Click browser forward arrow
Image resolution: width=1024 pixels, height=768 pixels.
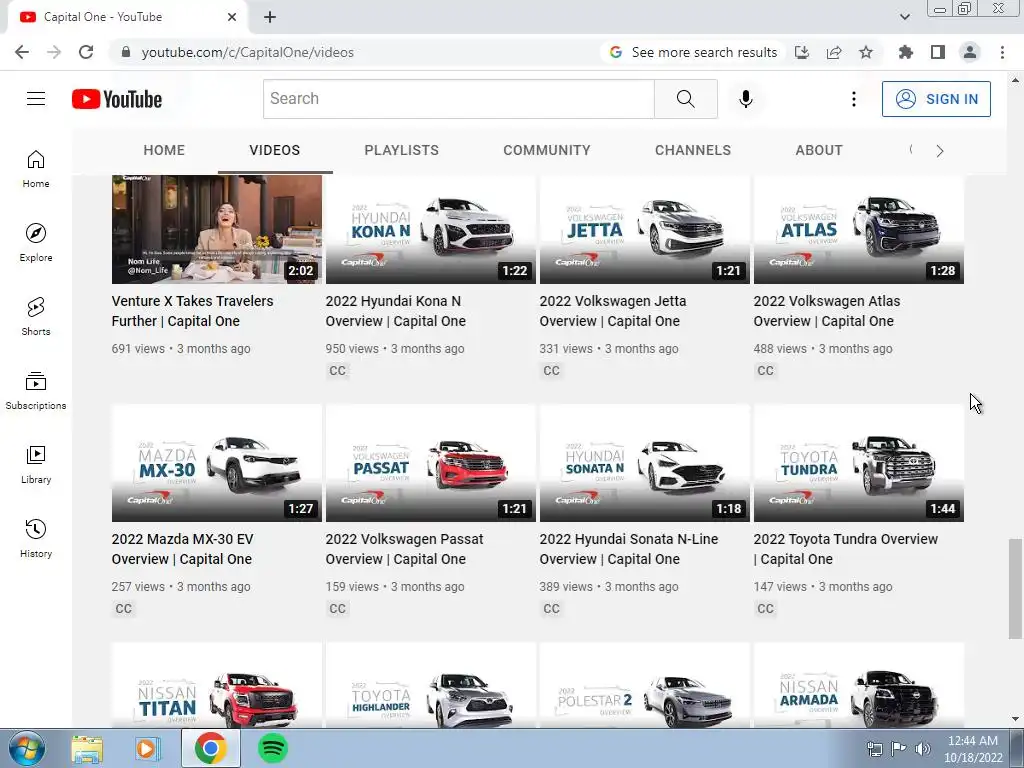pyautogui.click(x=54, y=52)
